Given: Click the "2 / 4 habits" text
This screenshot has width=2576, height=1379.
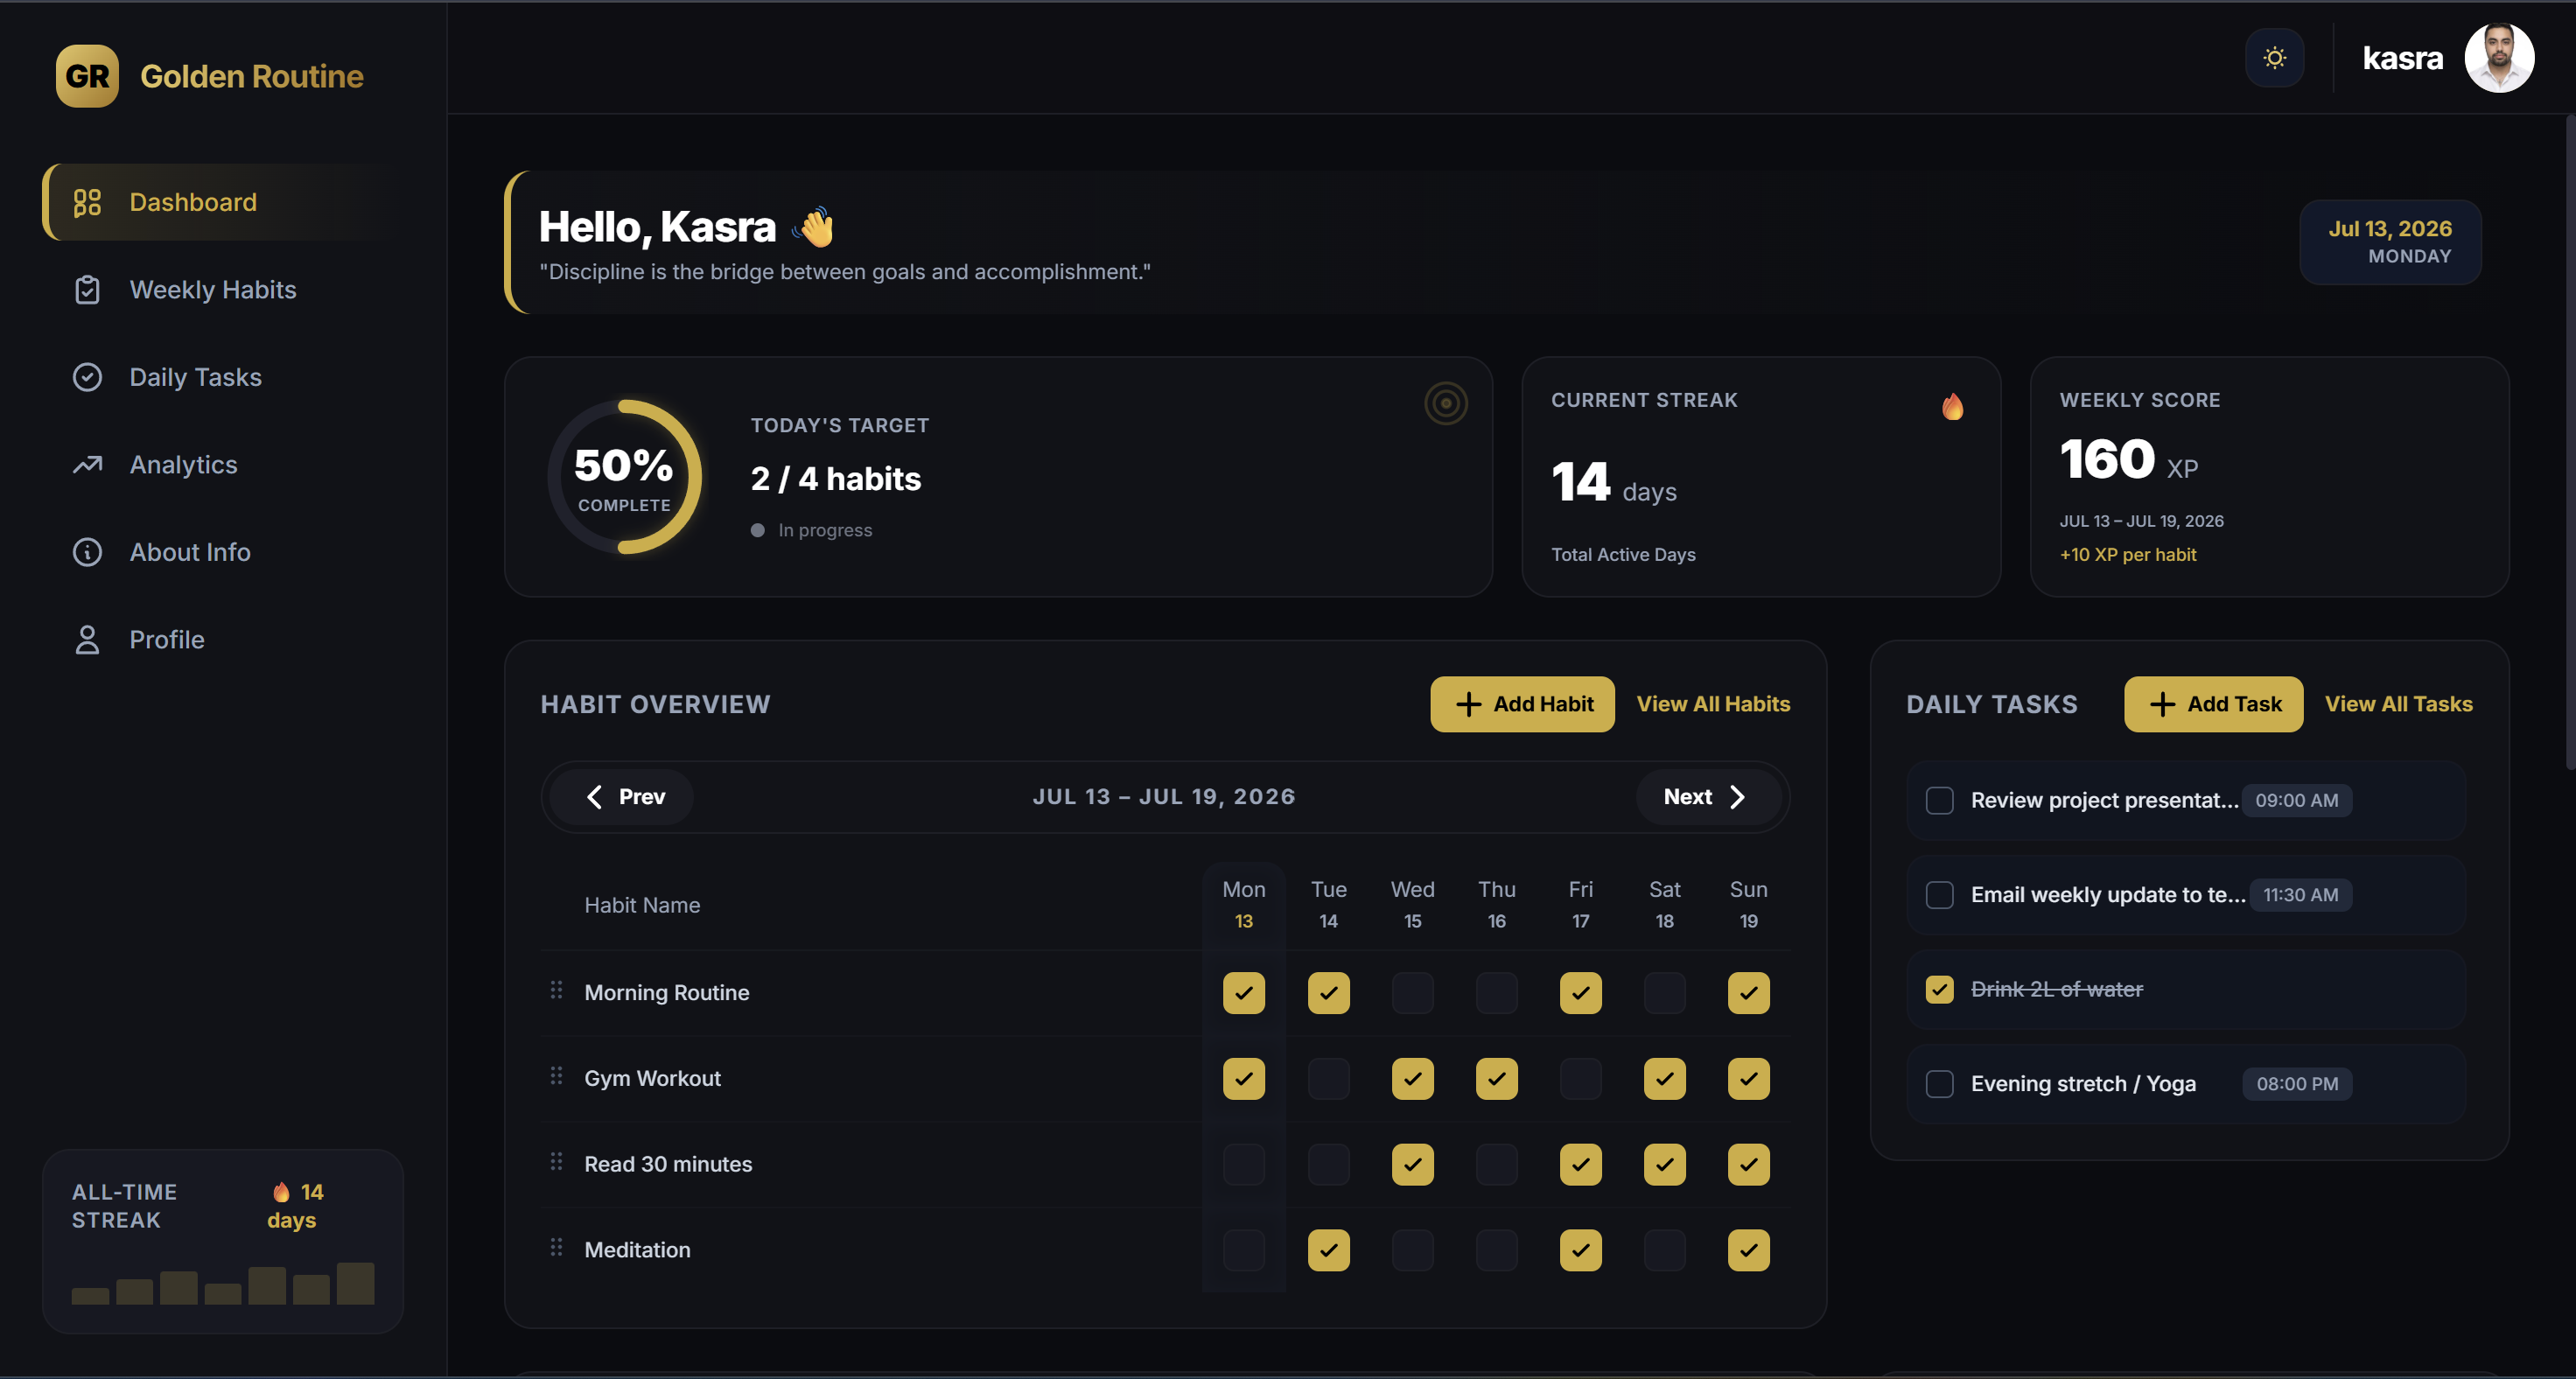Looking at the screenshot, I should [835, 479].
